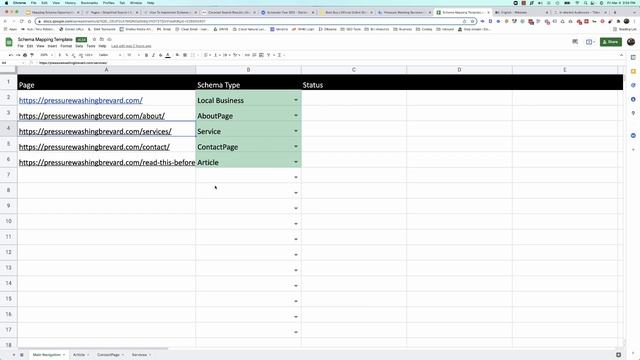Click the redo icon in toolbar

[18, 55]
